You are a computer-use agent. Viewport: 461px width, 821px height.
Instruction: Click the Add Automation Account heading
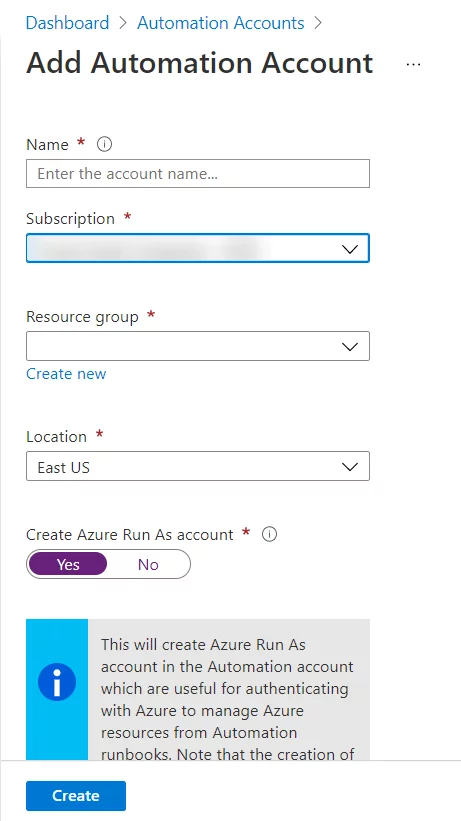200,63
